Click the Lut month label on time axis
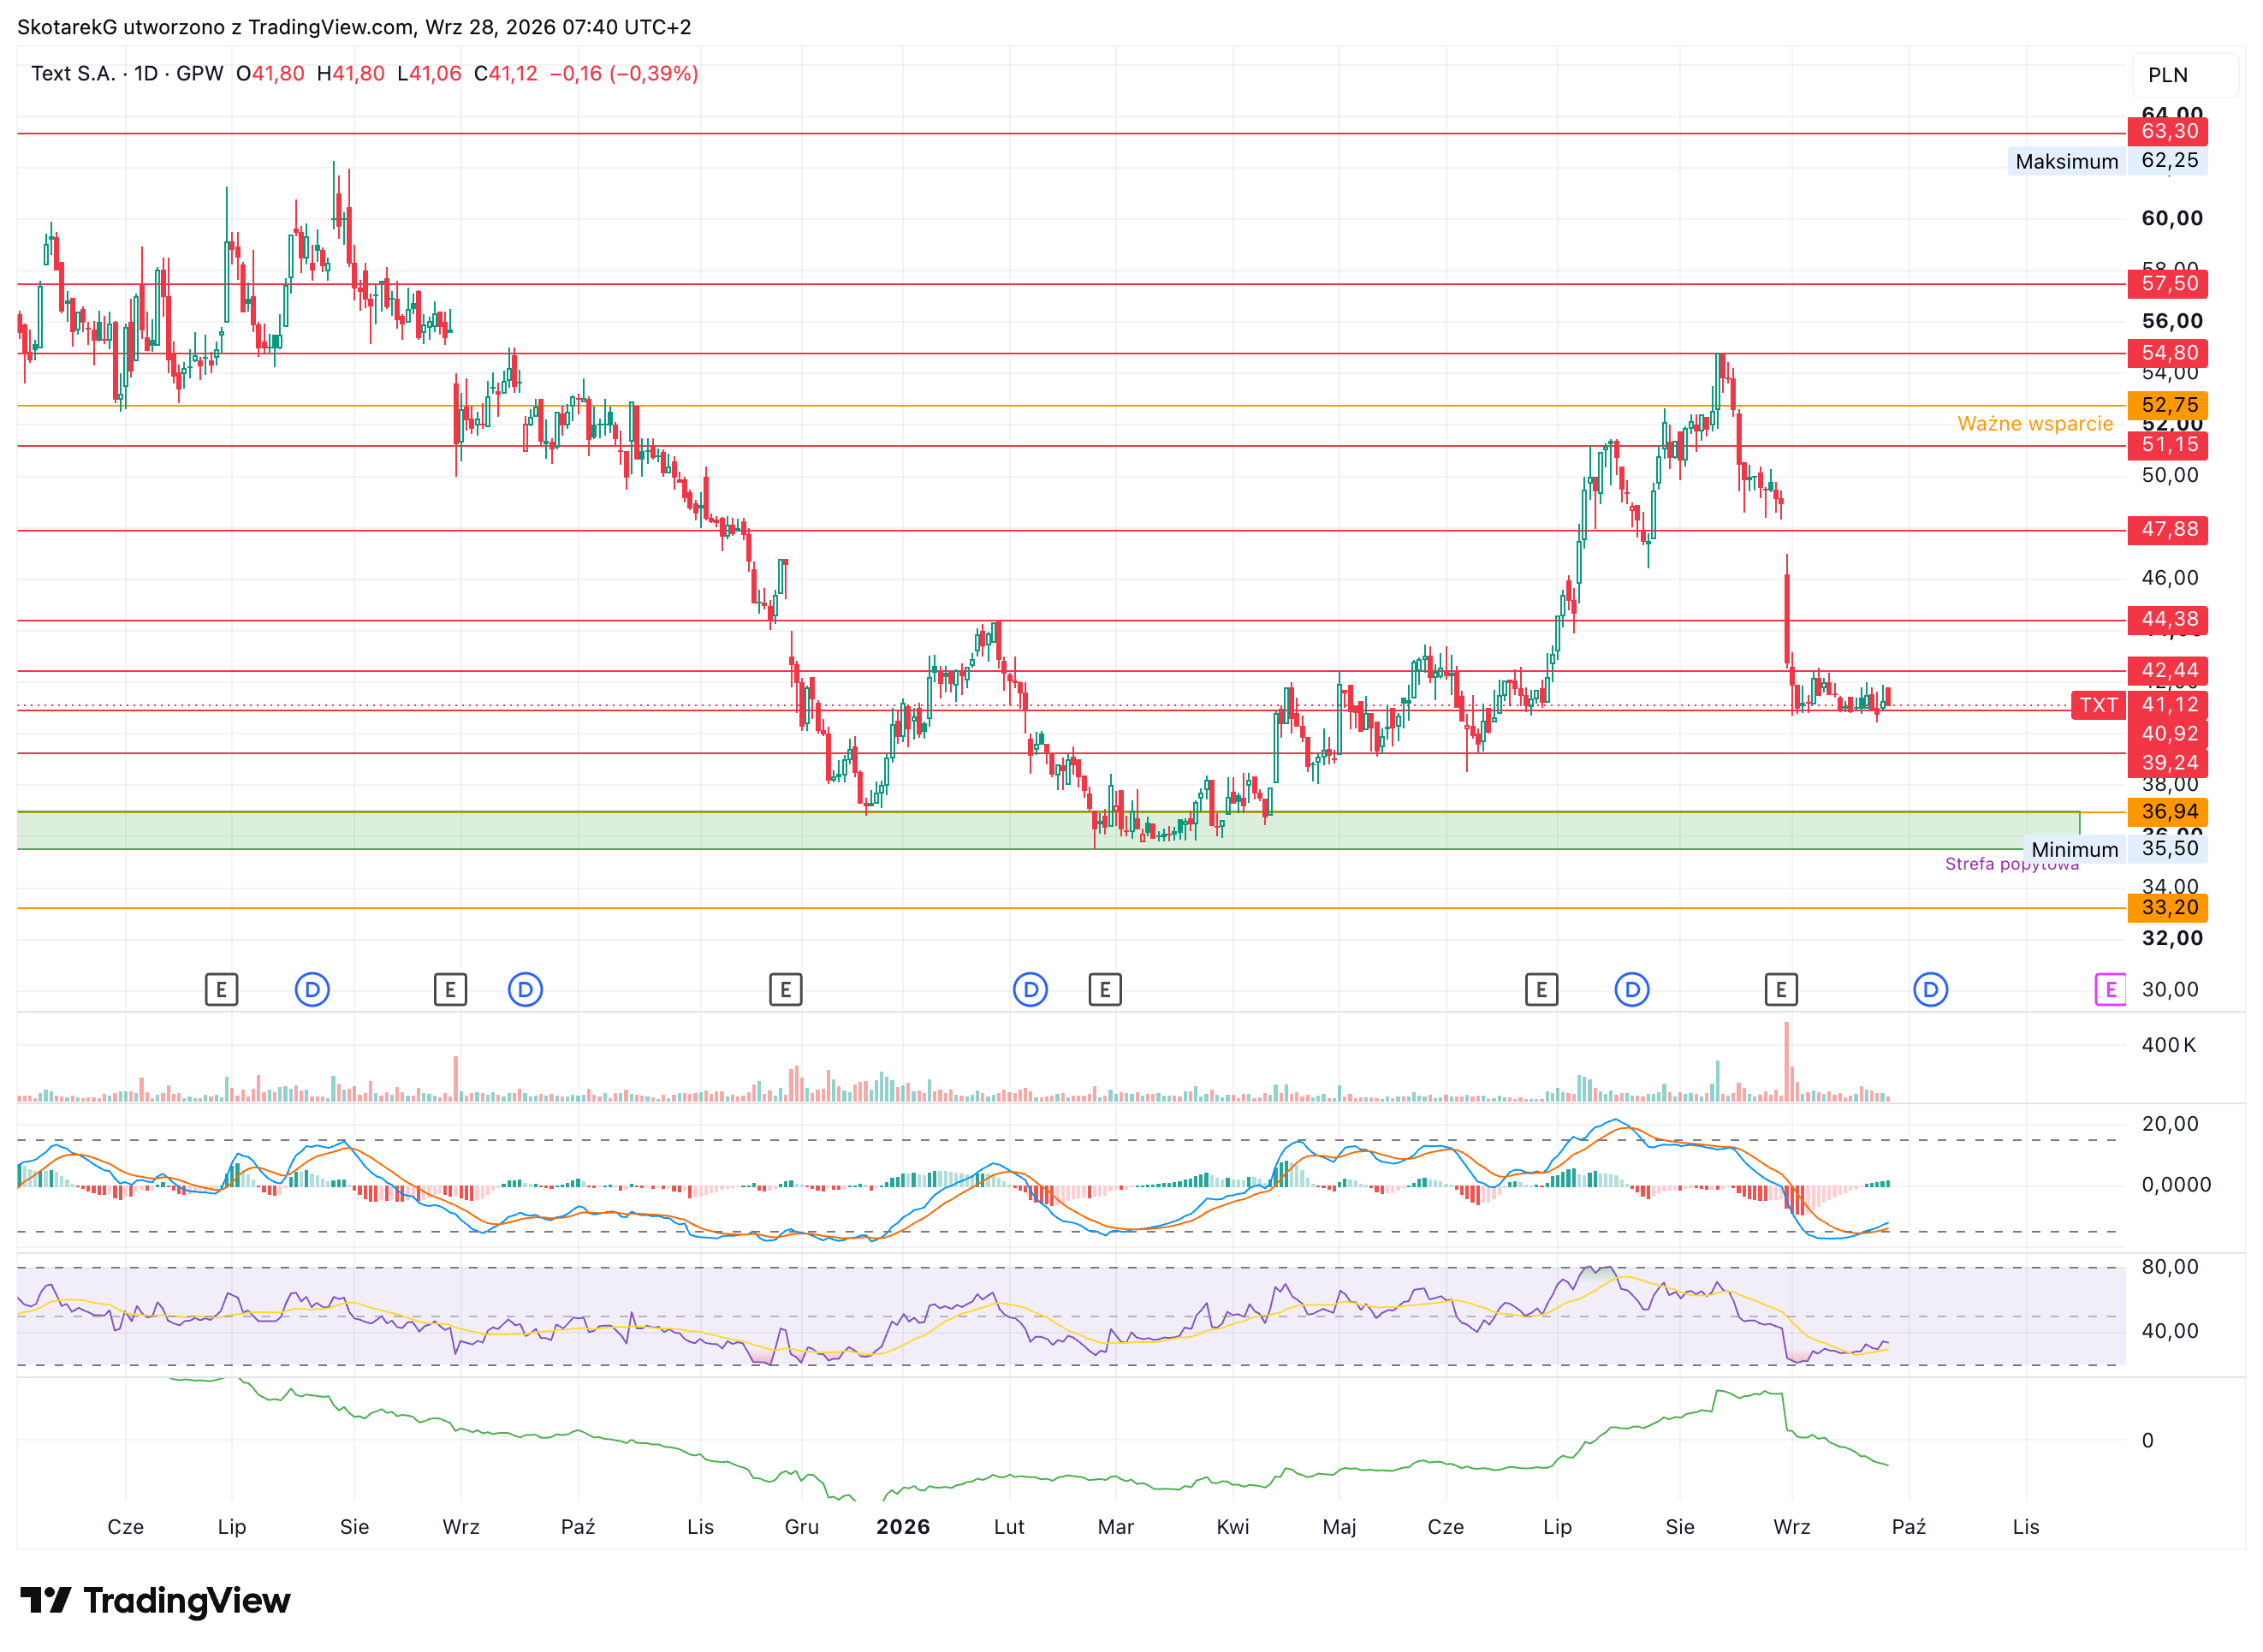Image resolution: width=2263 pixels, height=1652 pixels. (1009, 1527)
